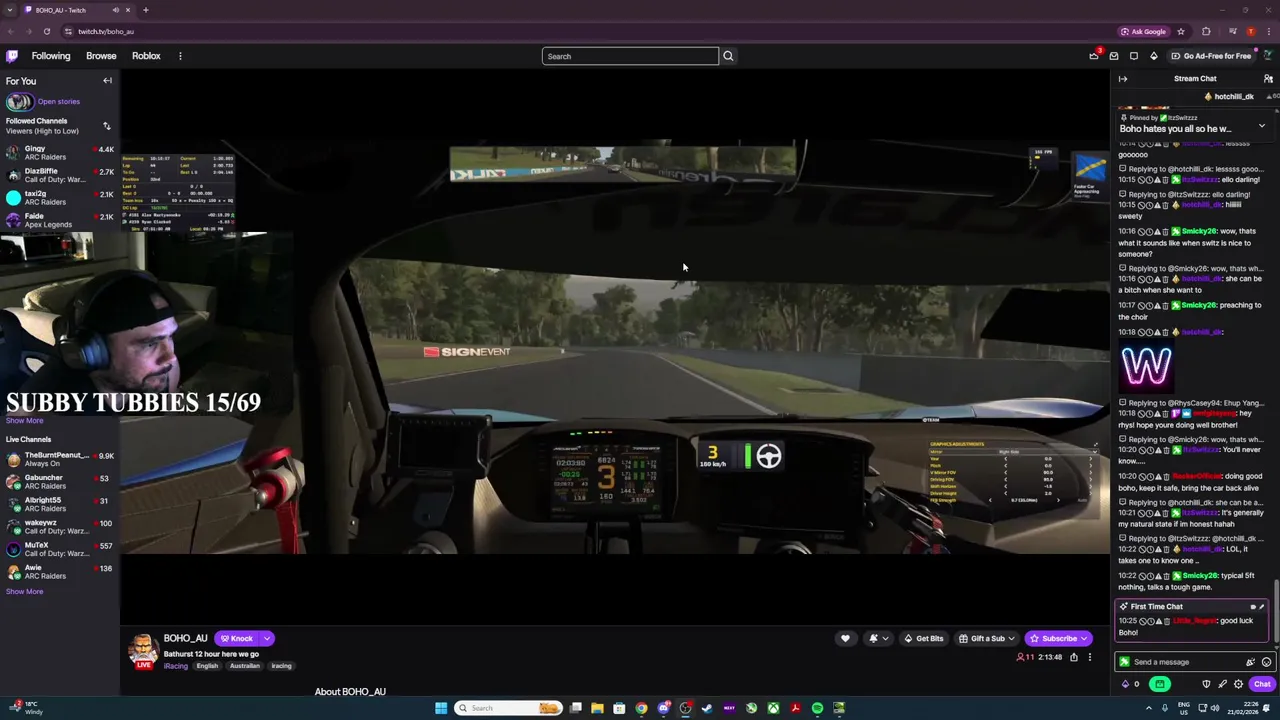Click Ask Google in the browser toolbar

(1143, 31)
